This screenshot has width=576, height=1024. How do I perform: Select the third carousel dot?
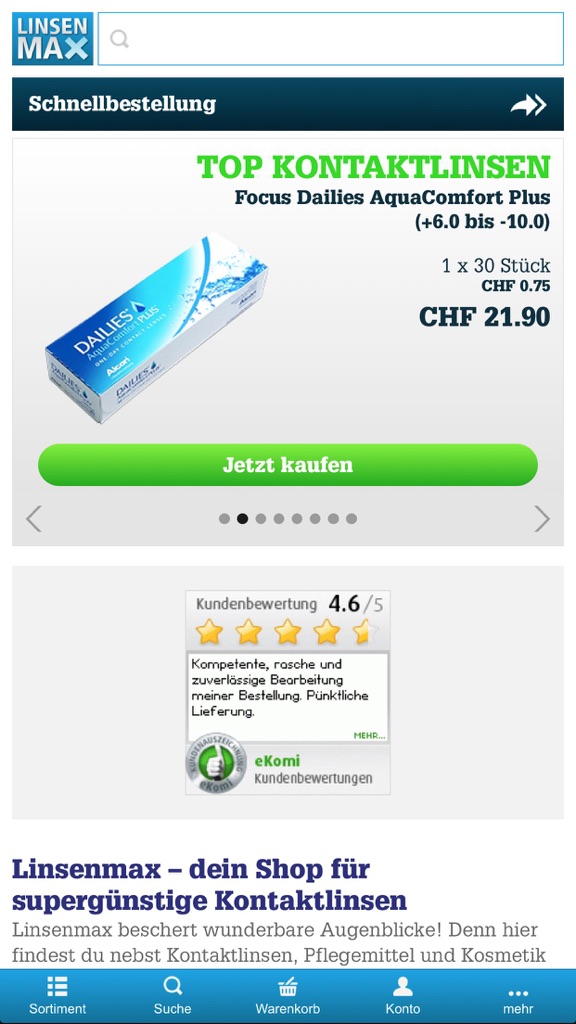click(x=261, y=519)
